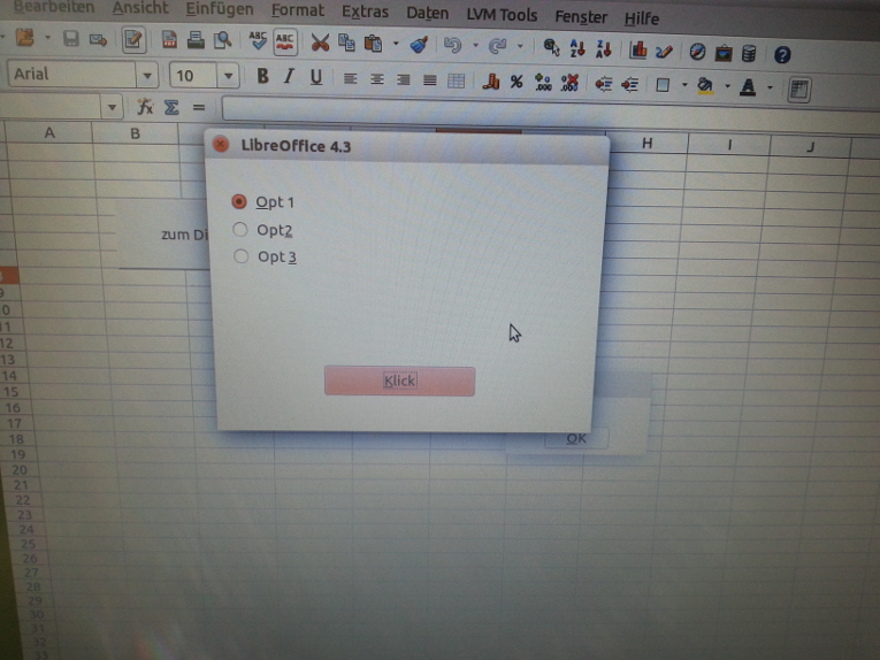Apply the font color A swatch
Viewport: 880px width, 660px height.
click(x=748, y=87)
